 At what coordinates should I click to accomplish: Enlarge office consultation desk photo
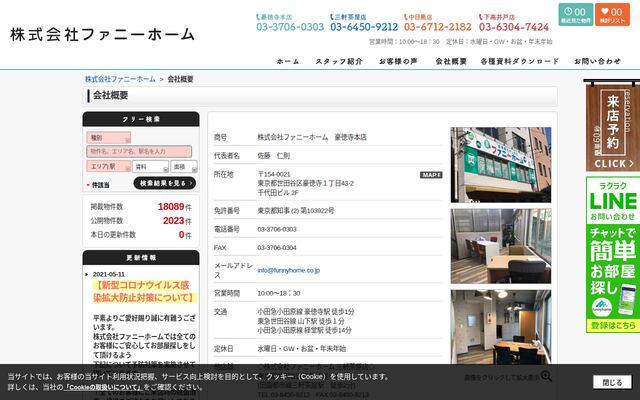point(501,246)
